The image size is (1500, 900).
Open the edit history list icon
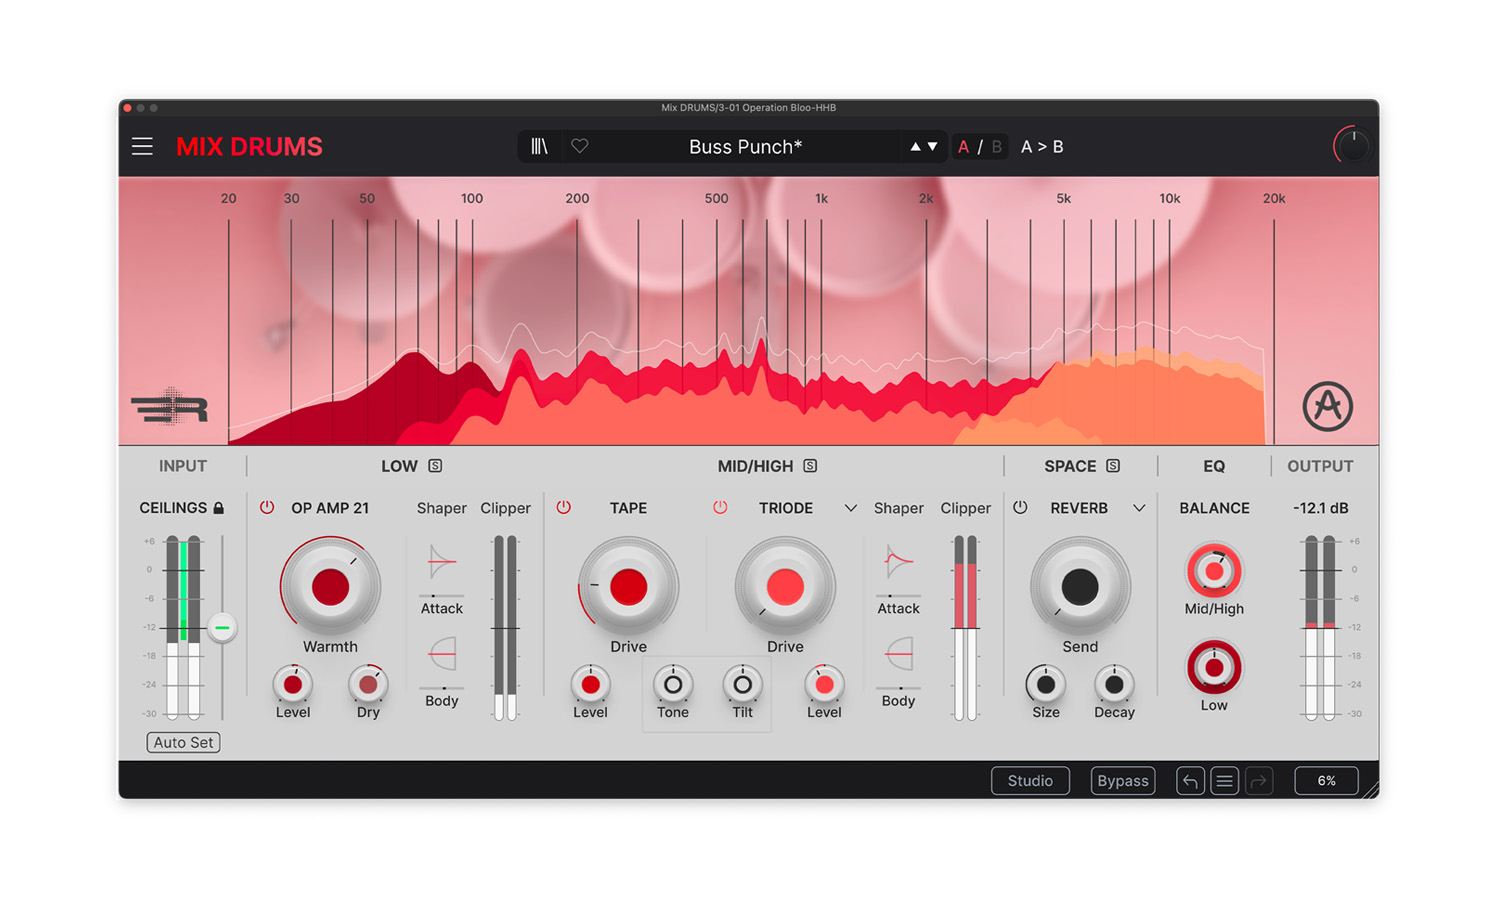pos(1224,781)
